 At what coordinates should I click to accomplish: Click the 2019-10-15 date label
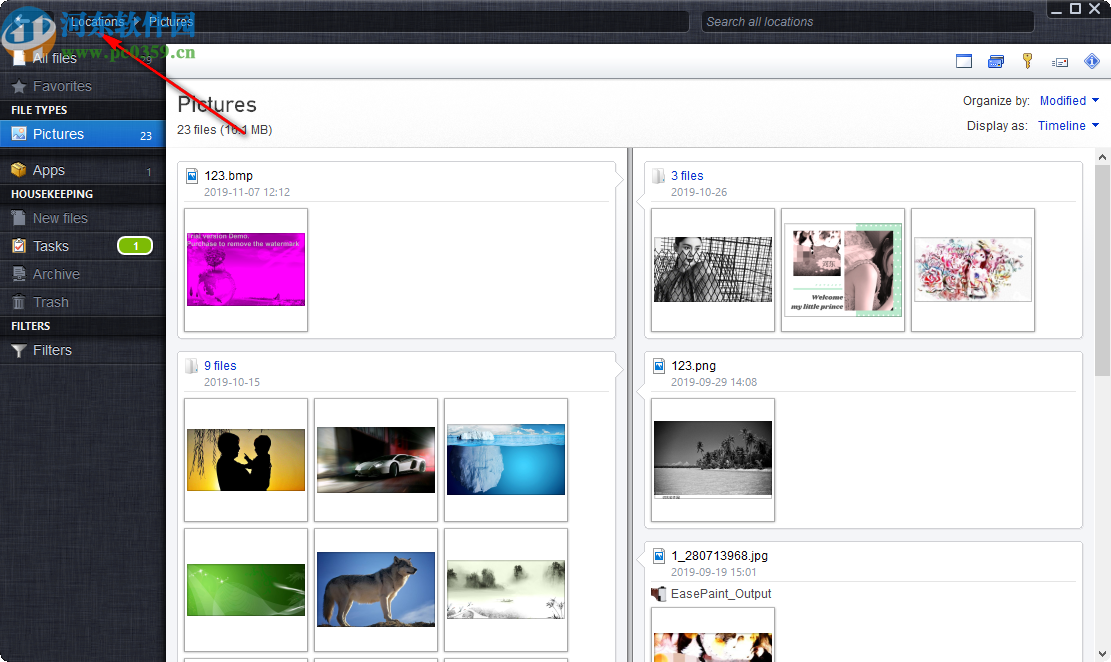[232, 382]
